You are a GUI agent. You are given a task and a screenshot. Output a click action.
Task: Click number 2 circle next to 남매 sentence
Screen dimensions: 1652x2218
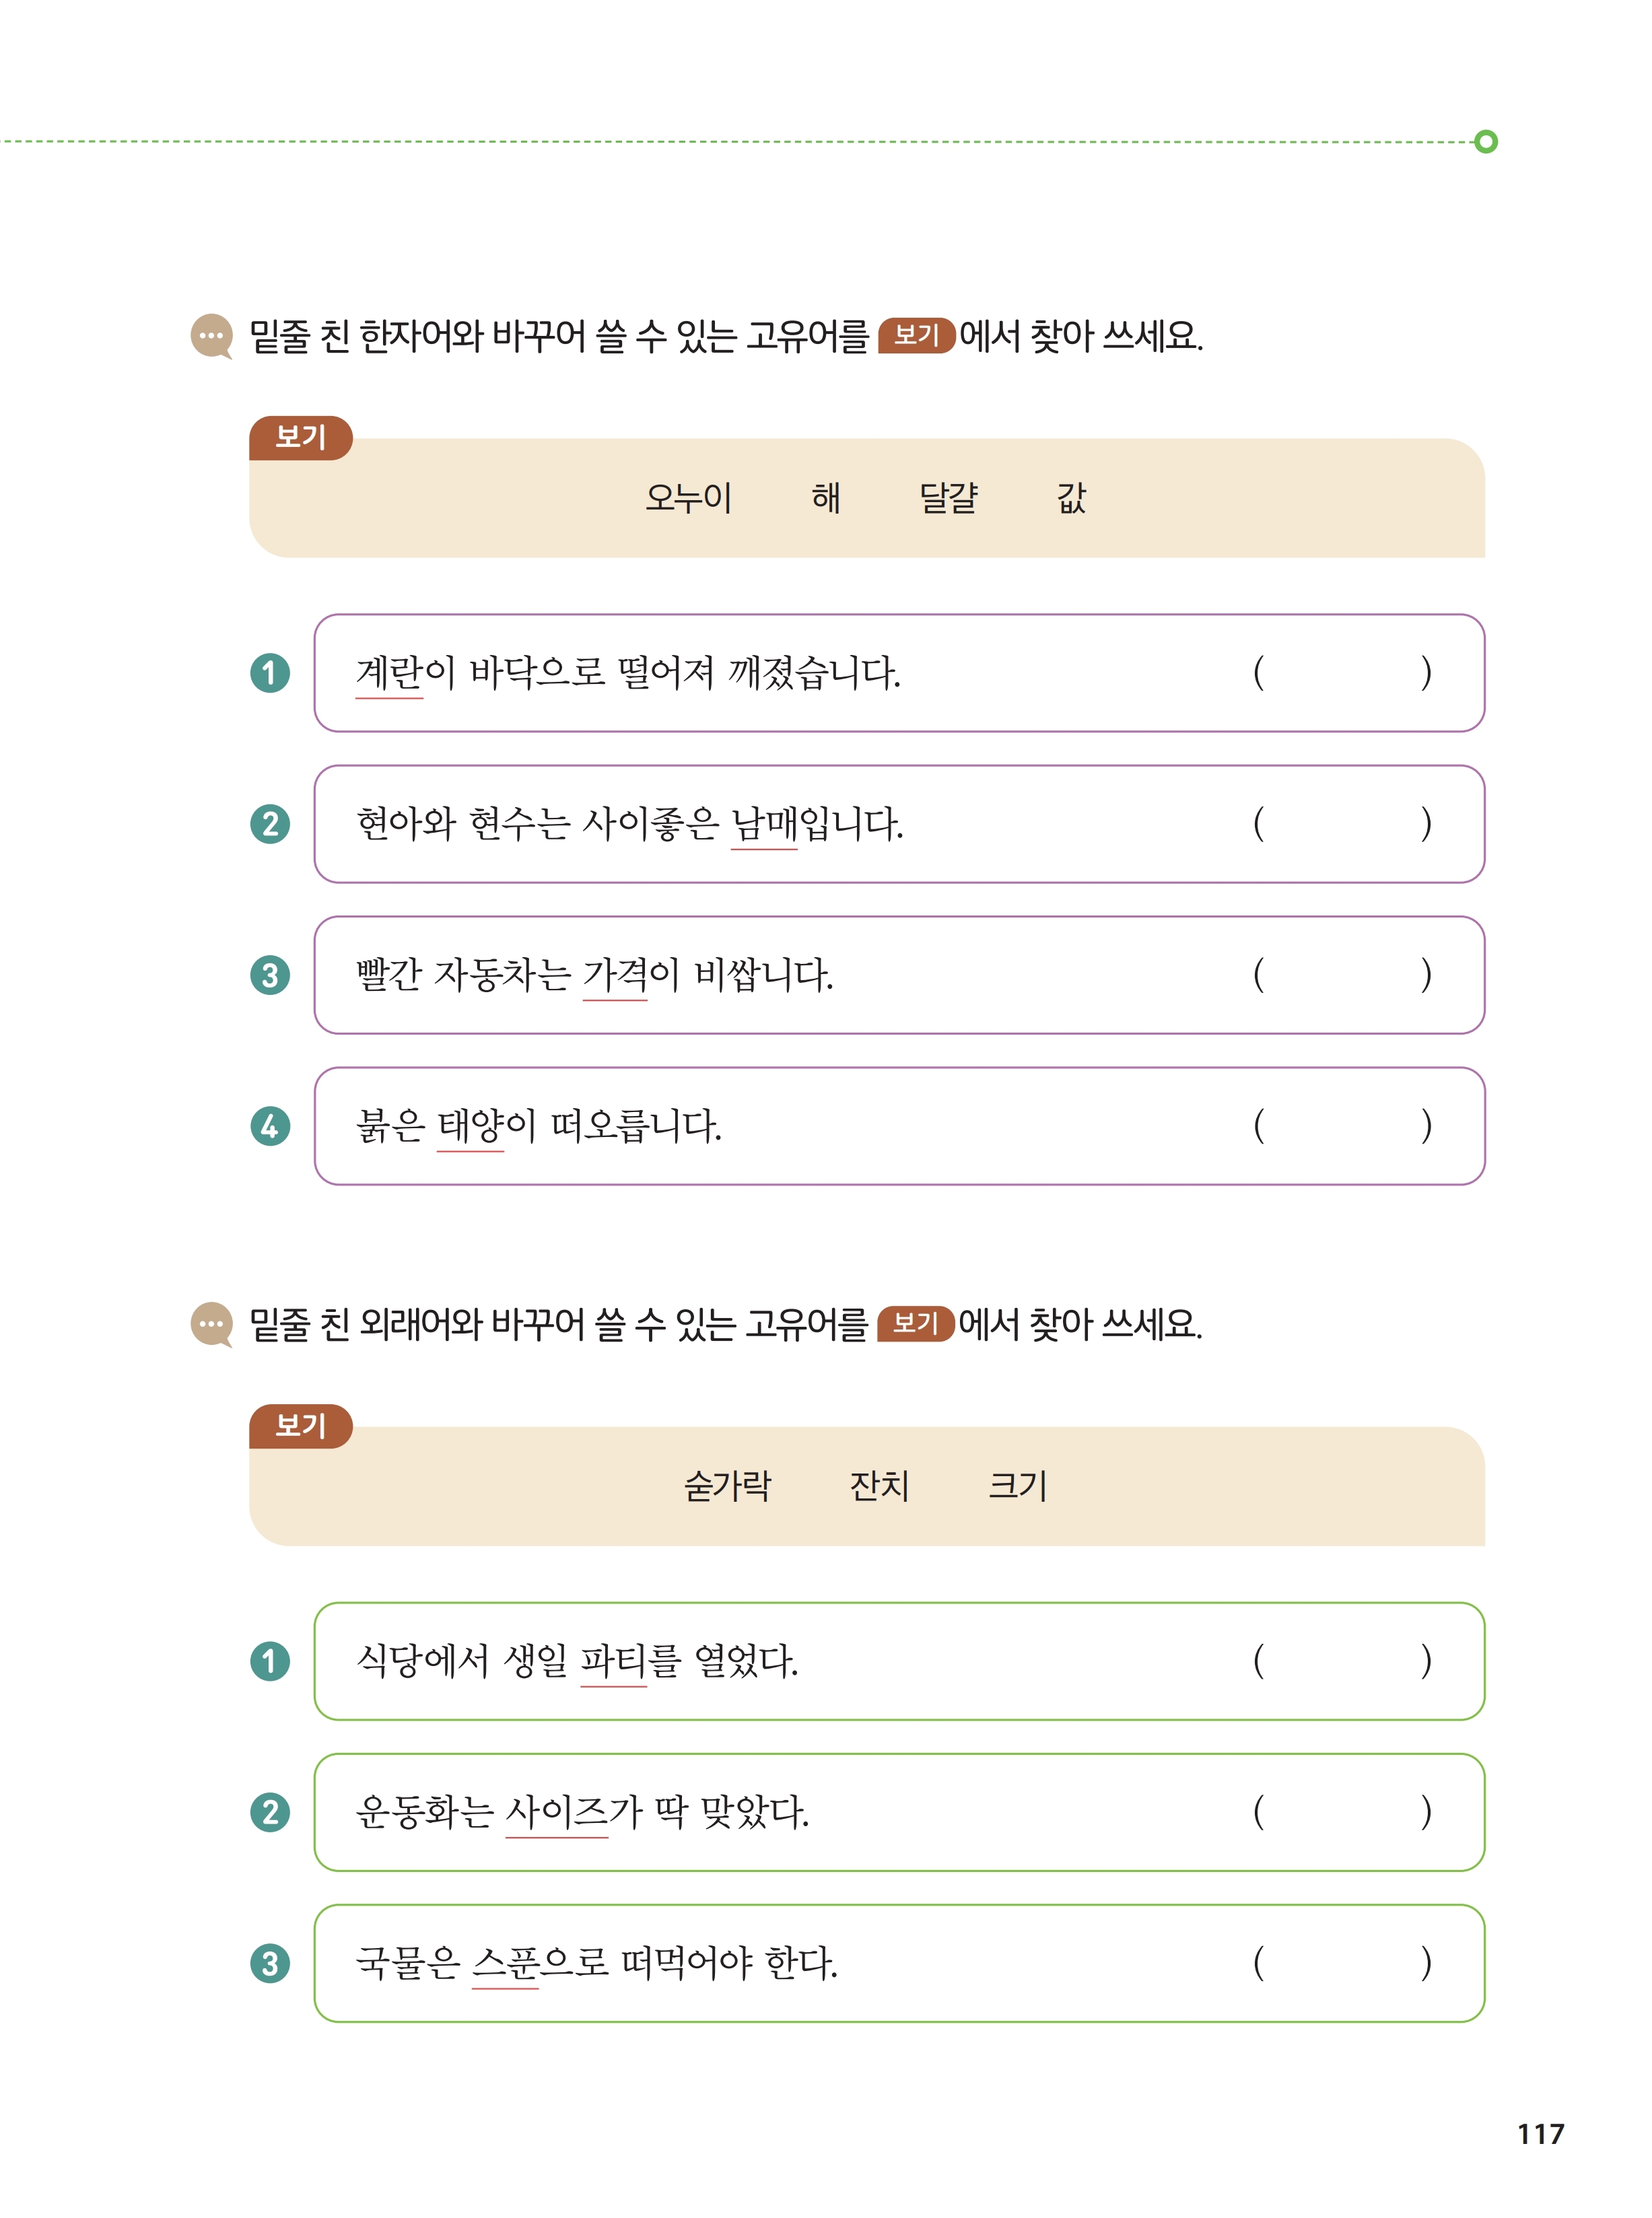pyautogui.click(x=270, y=824)
